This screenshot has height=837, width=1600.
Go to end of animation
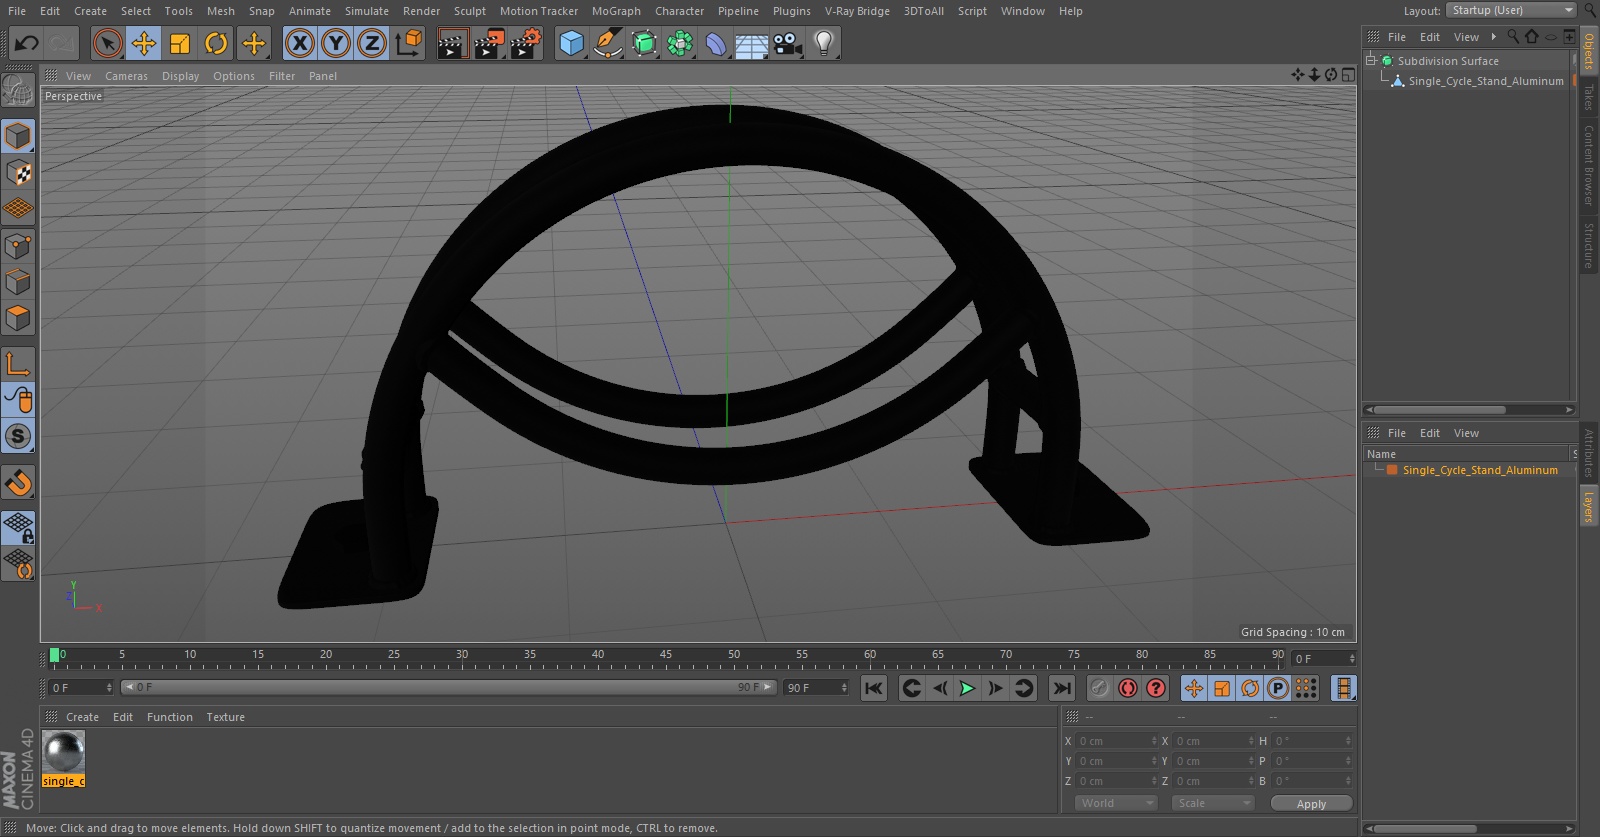[x=1062, y=688]
